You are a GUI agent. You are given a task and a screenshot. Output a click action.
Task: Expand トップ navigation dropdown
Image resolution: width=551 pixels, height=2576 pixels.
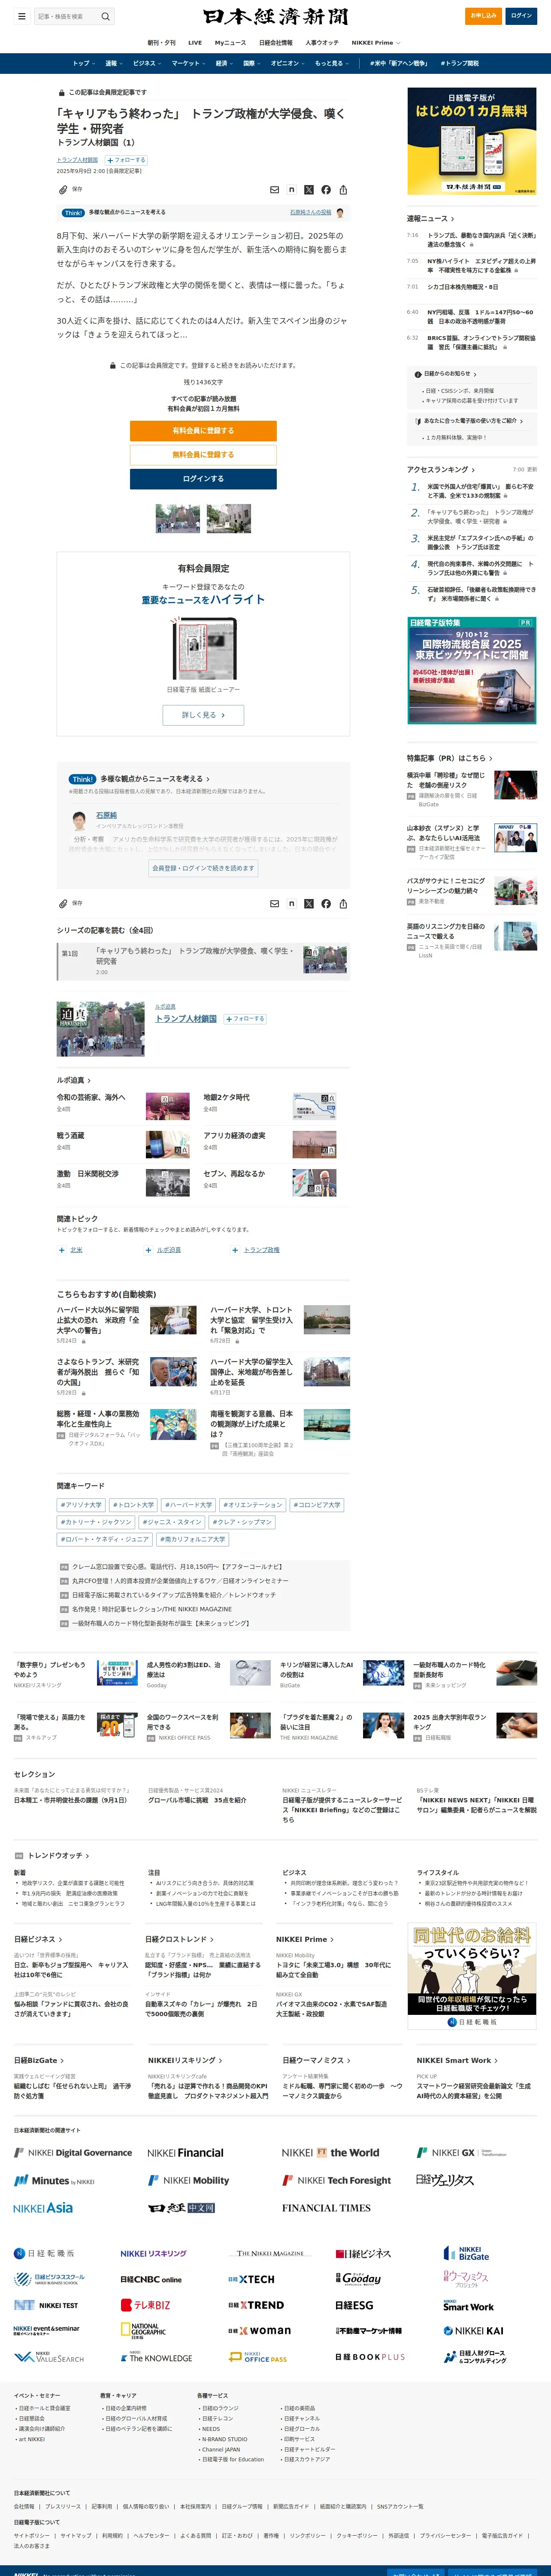84,63
